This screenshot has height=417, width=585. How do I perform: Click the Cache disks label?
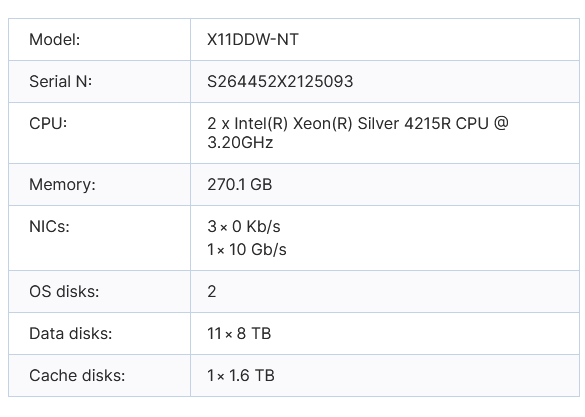pos(77,375)
